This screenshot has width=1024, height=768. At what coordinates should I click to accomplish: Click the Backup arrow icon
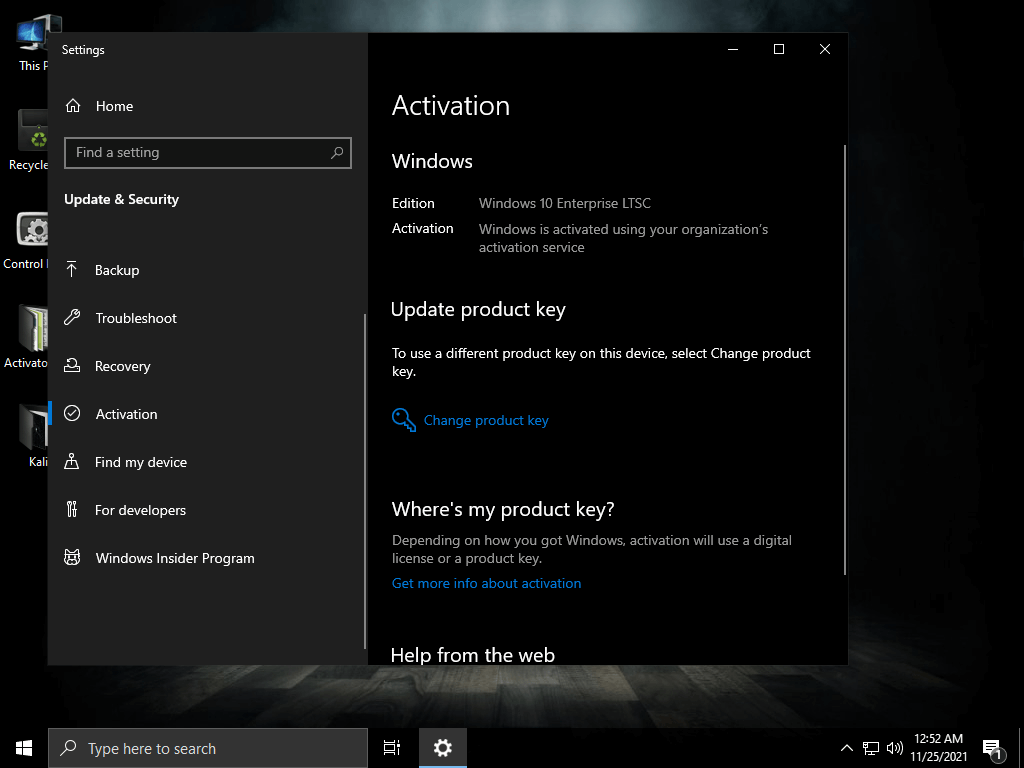(72, 269)
